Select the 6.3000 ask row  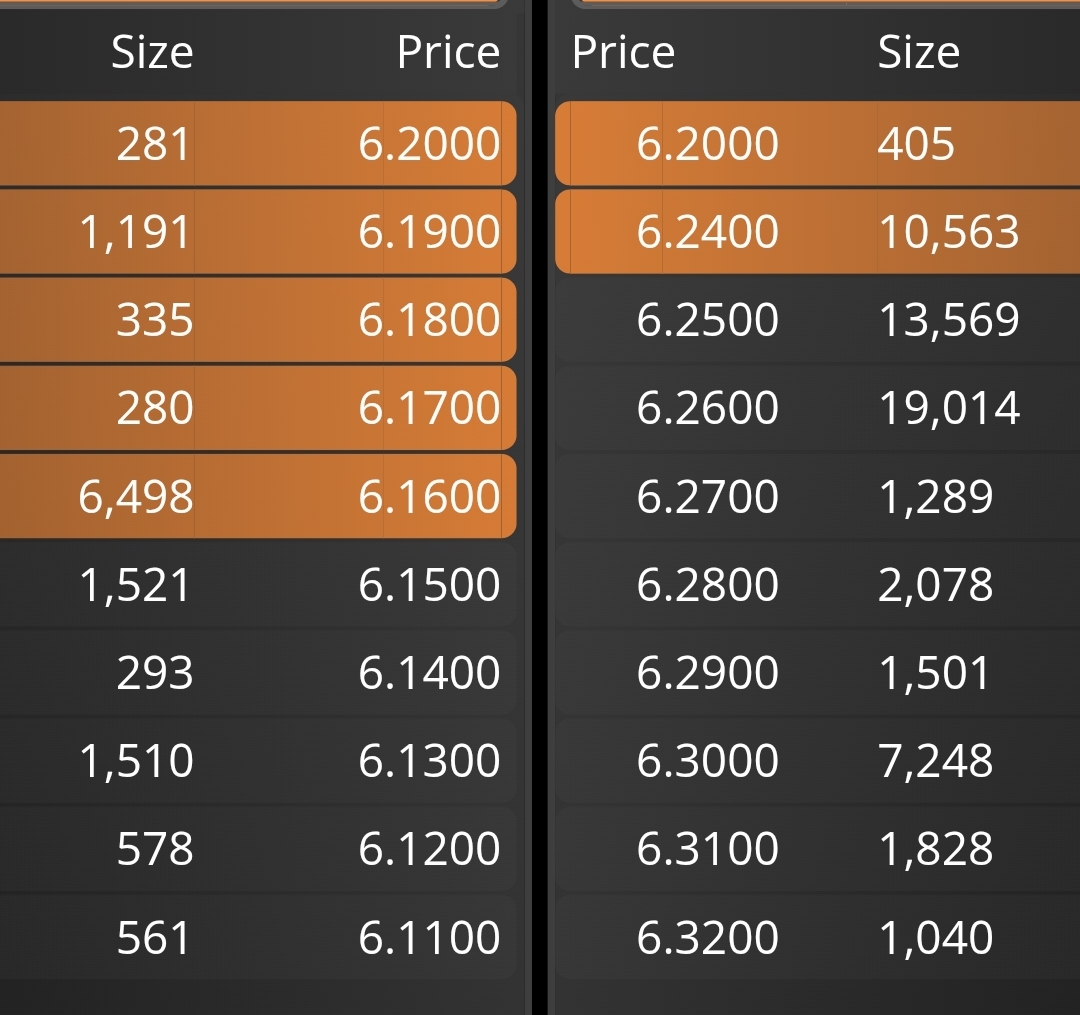coord(818,761)
